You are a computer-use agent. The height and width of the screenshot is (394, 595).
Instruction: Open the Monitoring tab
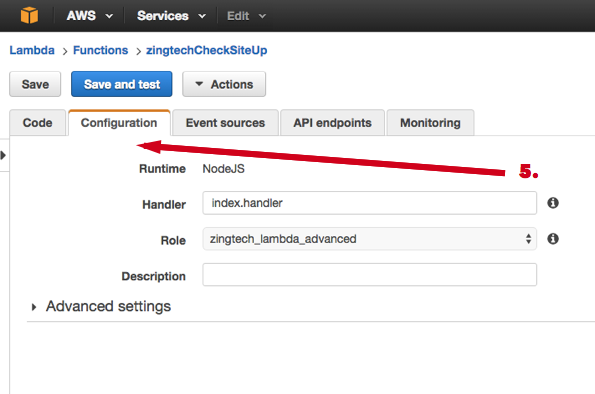(x=430, y=123)
